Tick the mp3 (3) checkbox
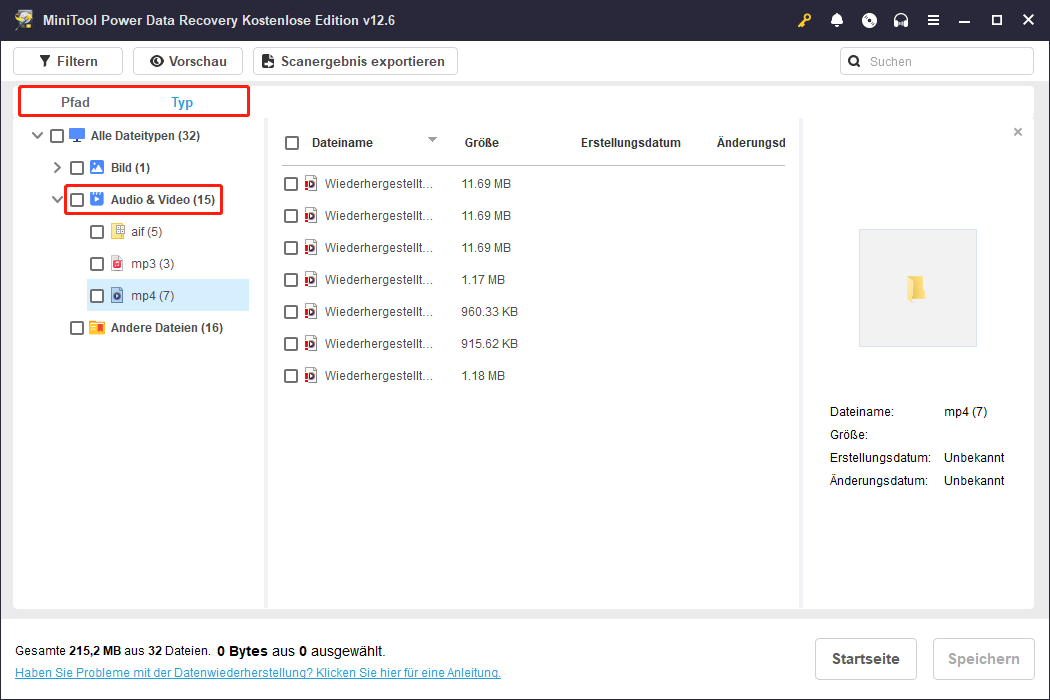Screen dimensions: 1050x700 97,264
